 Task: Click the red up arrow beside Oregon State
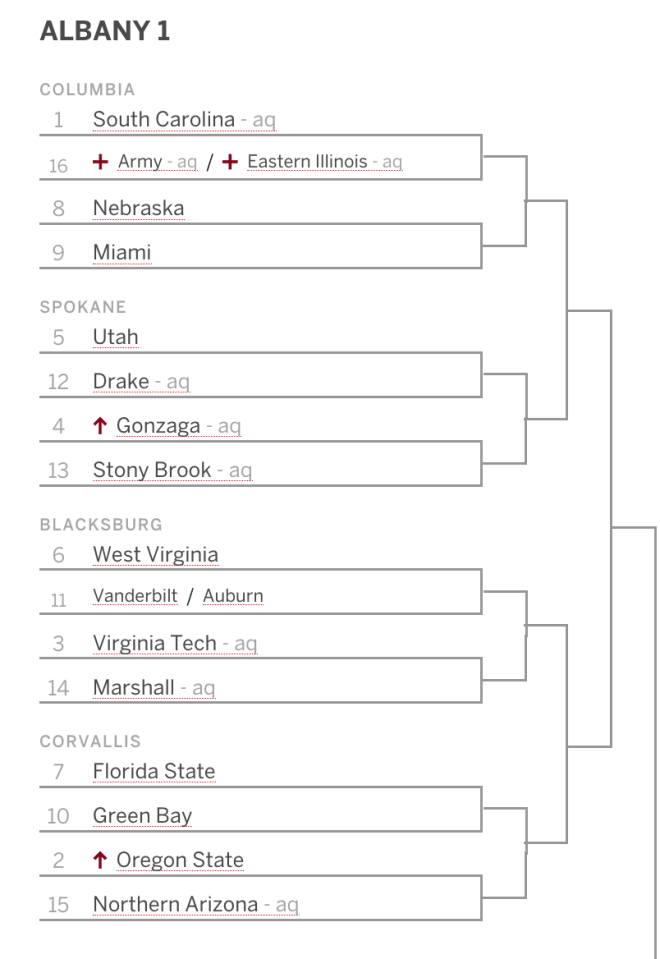100,859
